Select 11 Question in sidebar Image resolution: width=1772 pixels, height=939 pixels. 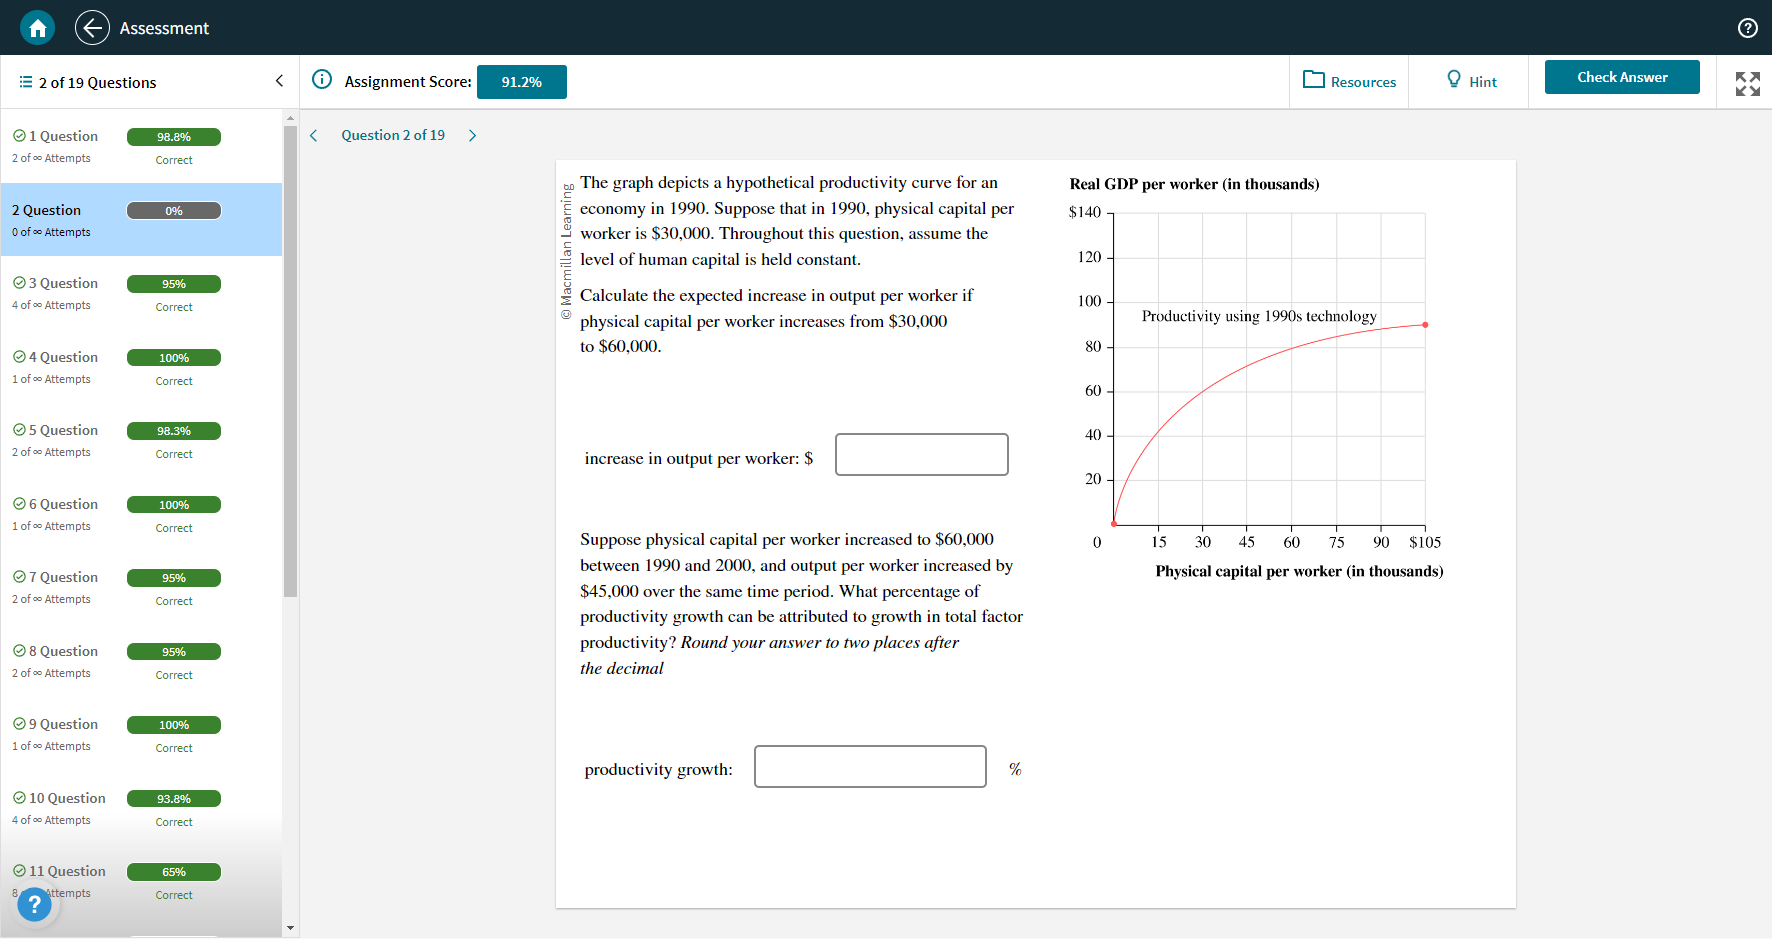(x=141, y=881)
